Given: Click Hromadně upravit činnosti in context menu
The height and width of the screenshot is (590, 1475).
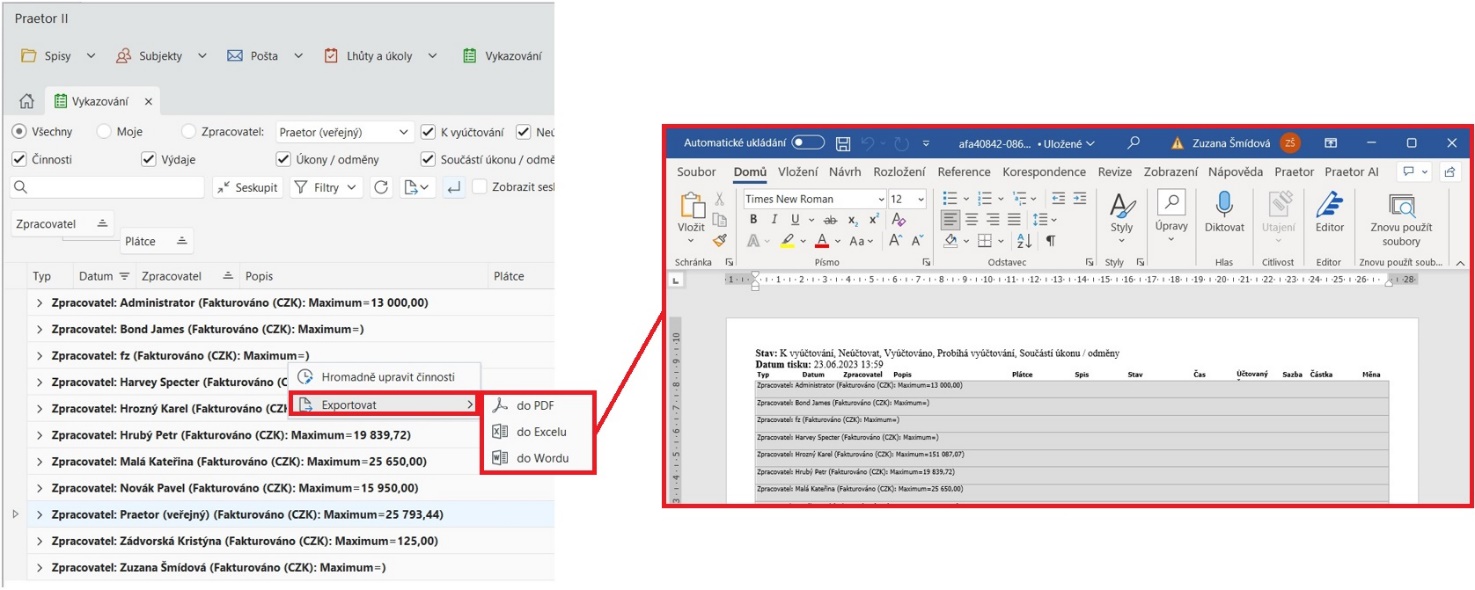Looking at the screenshot, I should (x=387, y=377).
